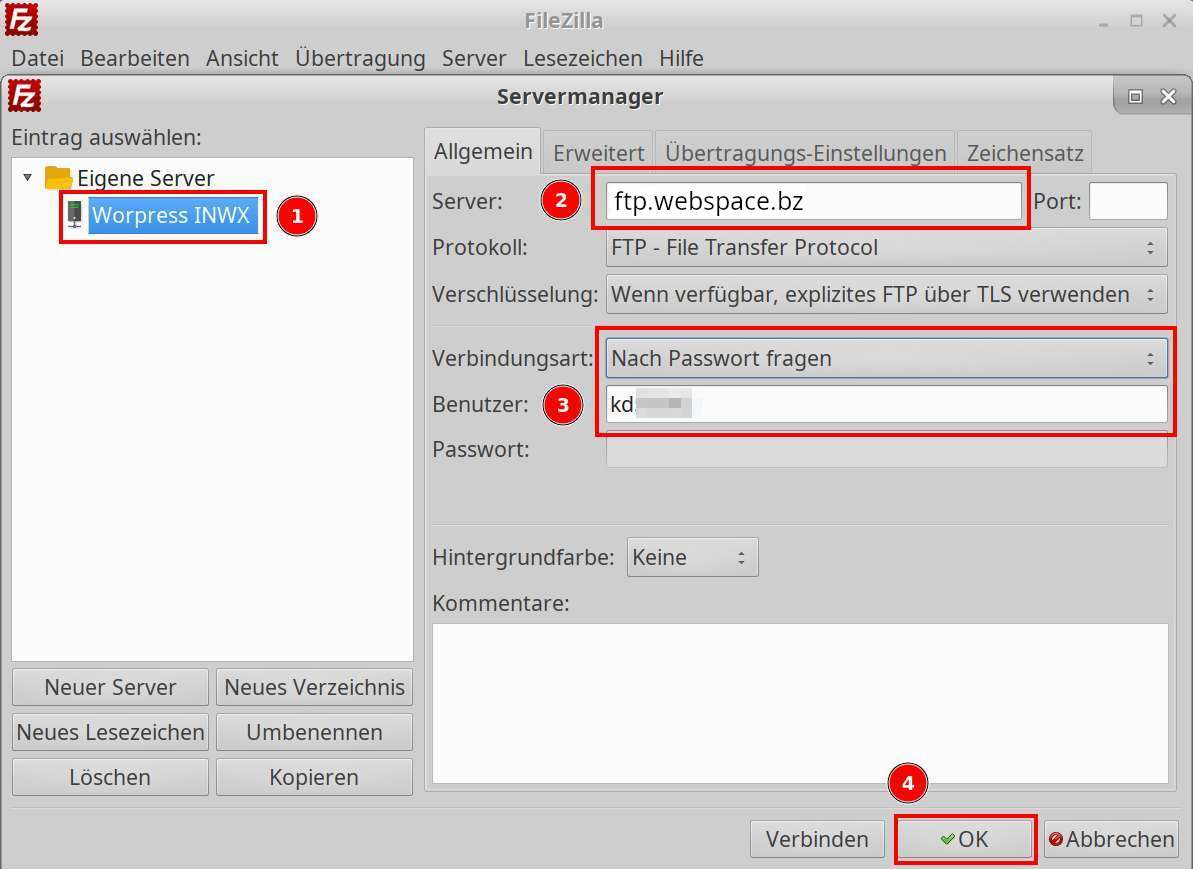Click the server icon beside Worpress INWX
1193x869 pixels.
pos(74,214)
